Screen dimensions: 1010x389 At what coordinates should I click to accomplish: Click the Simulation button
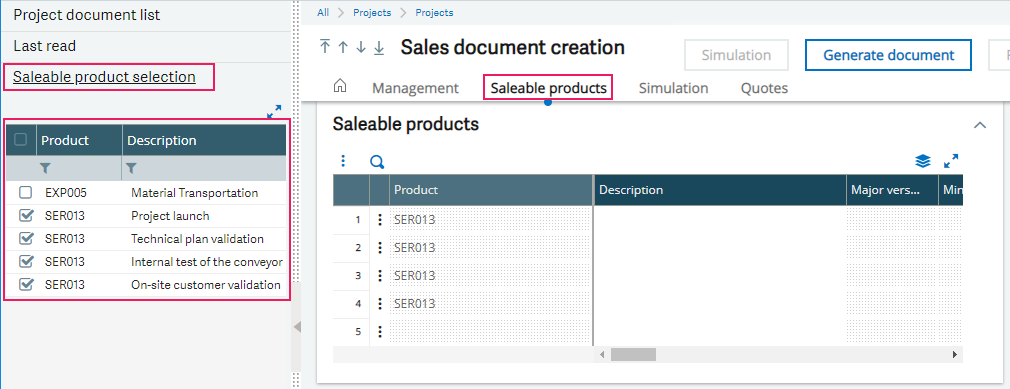(x=736, y=55)
